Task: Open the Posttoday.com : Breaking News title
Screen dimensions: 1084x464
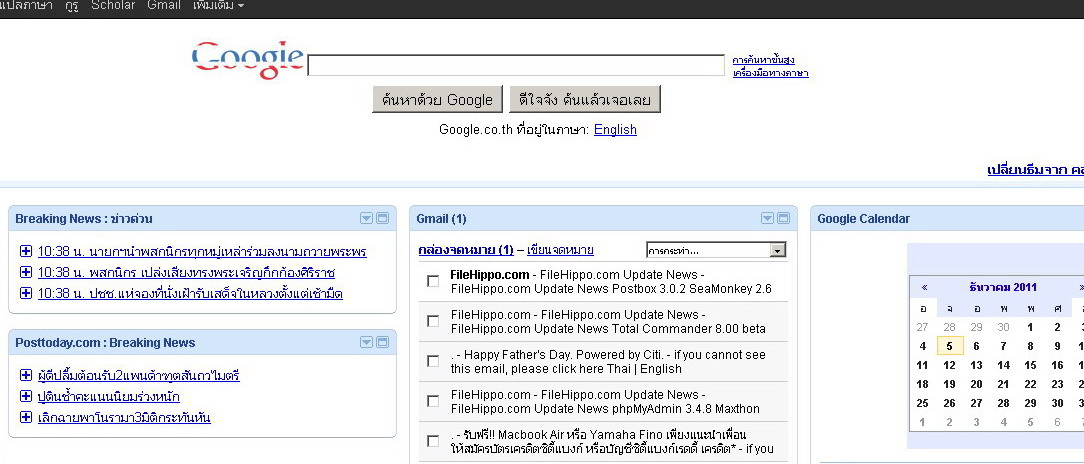Action: 105,342
